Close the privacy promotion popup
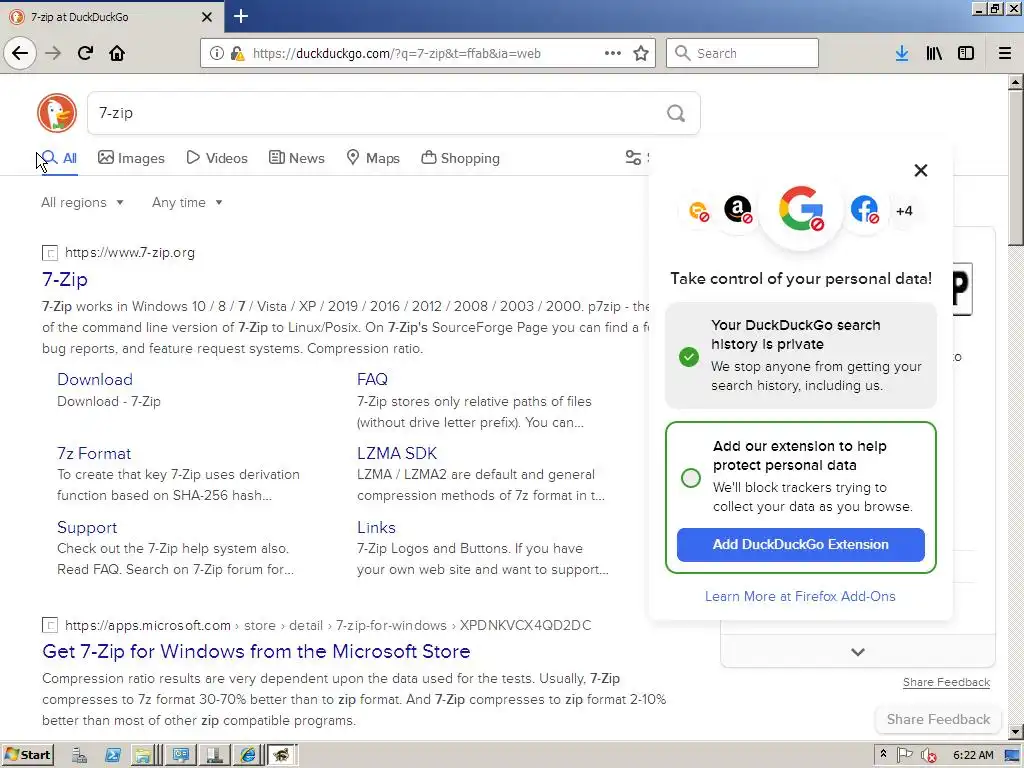The image size is (1024, 768). click(x=921, y=170)
